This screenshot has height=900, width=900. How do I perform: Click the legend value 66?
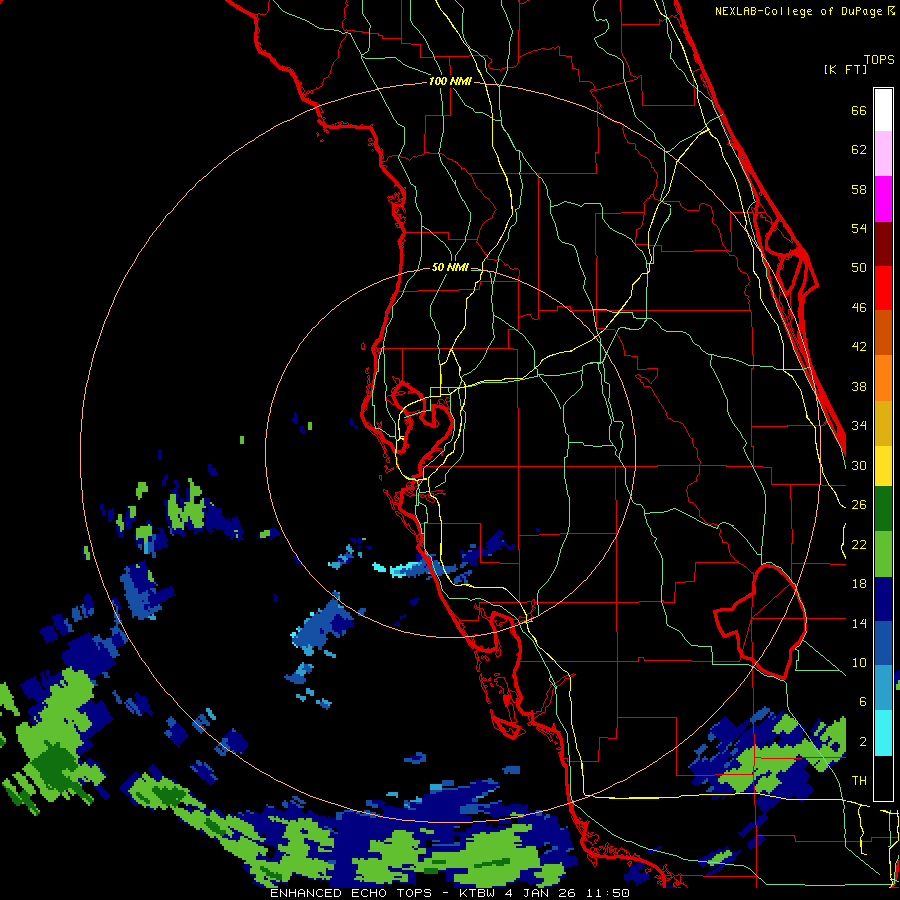859,110
